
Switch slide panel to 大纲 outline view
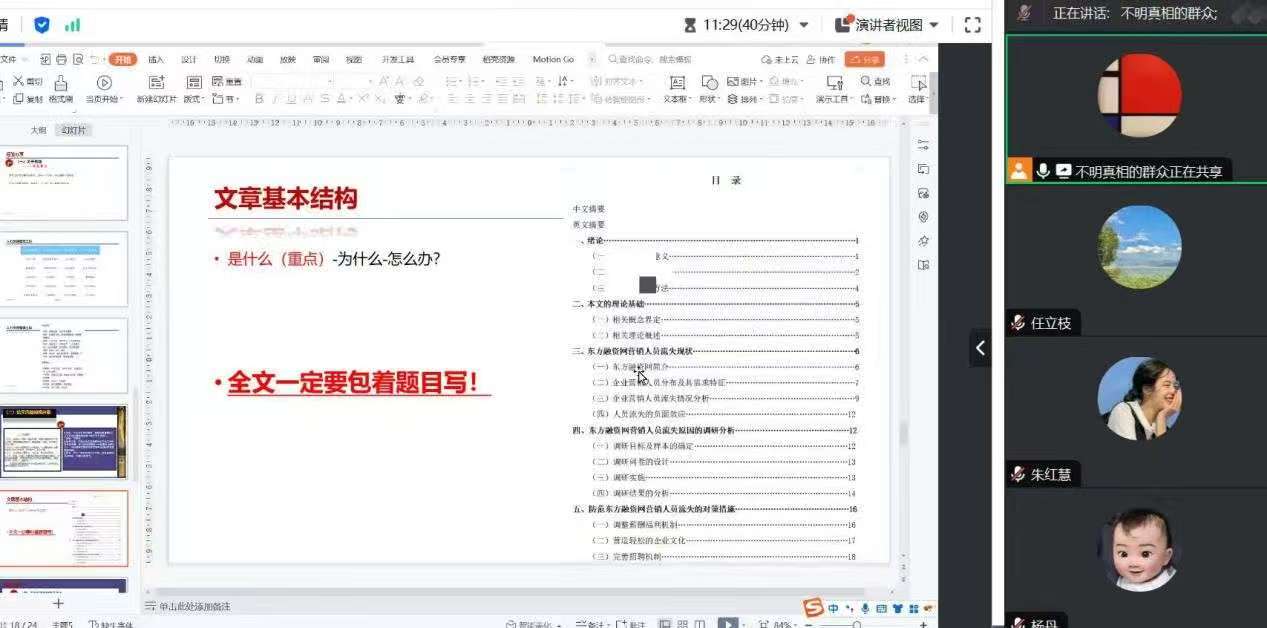click(x=38, y=130)
